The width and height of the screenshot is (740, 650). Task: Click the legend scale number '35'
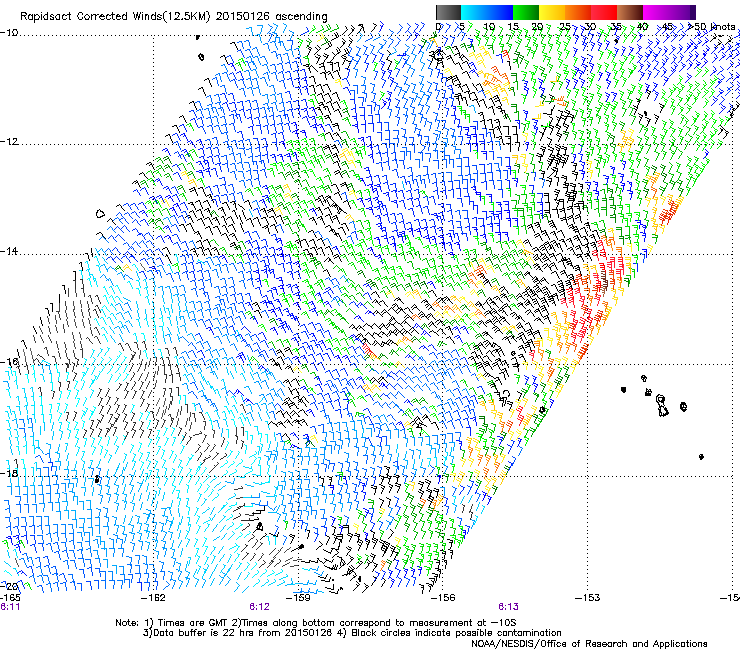pos(616,26)
